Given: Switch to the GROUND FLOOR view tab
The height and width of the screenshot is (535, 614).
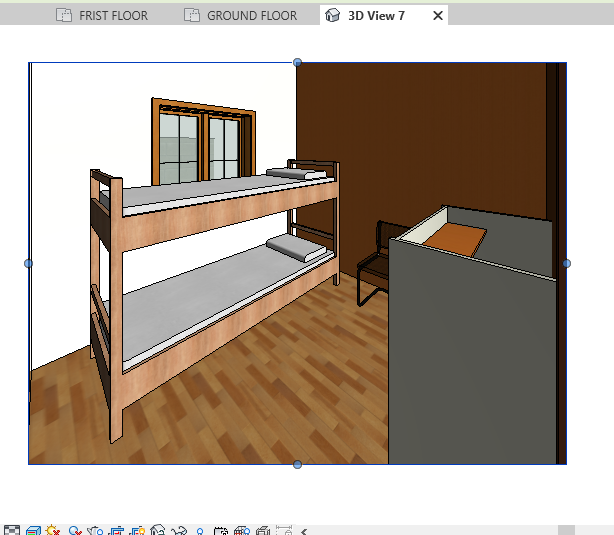Looking at the screenshot, I should pyautogui.click(x=240, y=16).
